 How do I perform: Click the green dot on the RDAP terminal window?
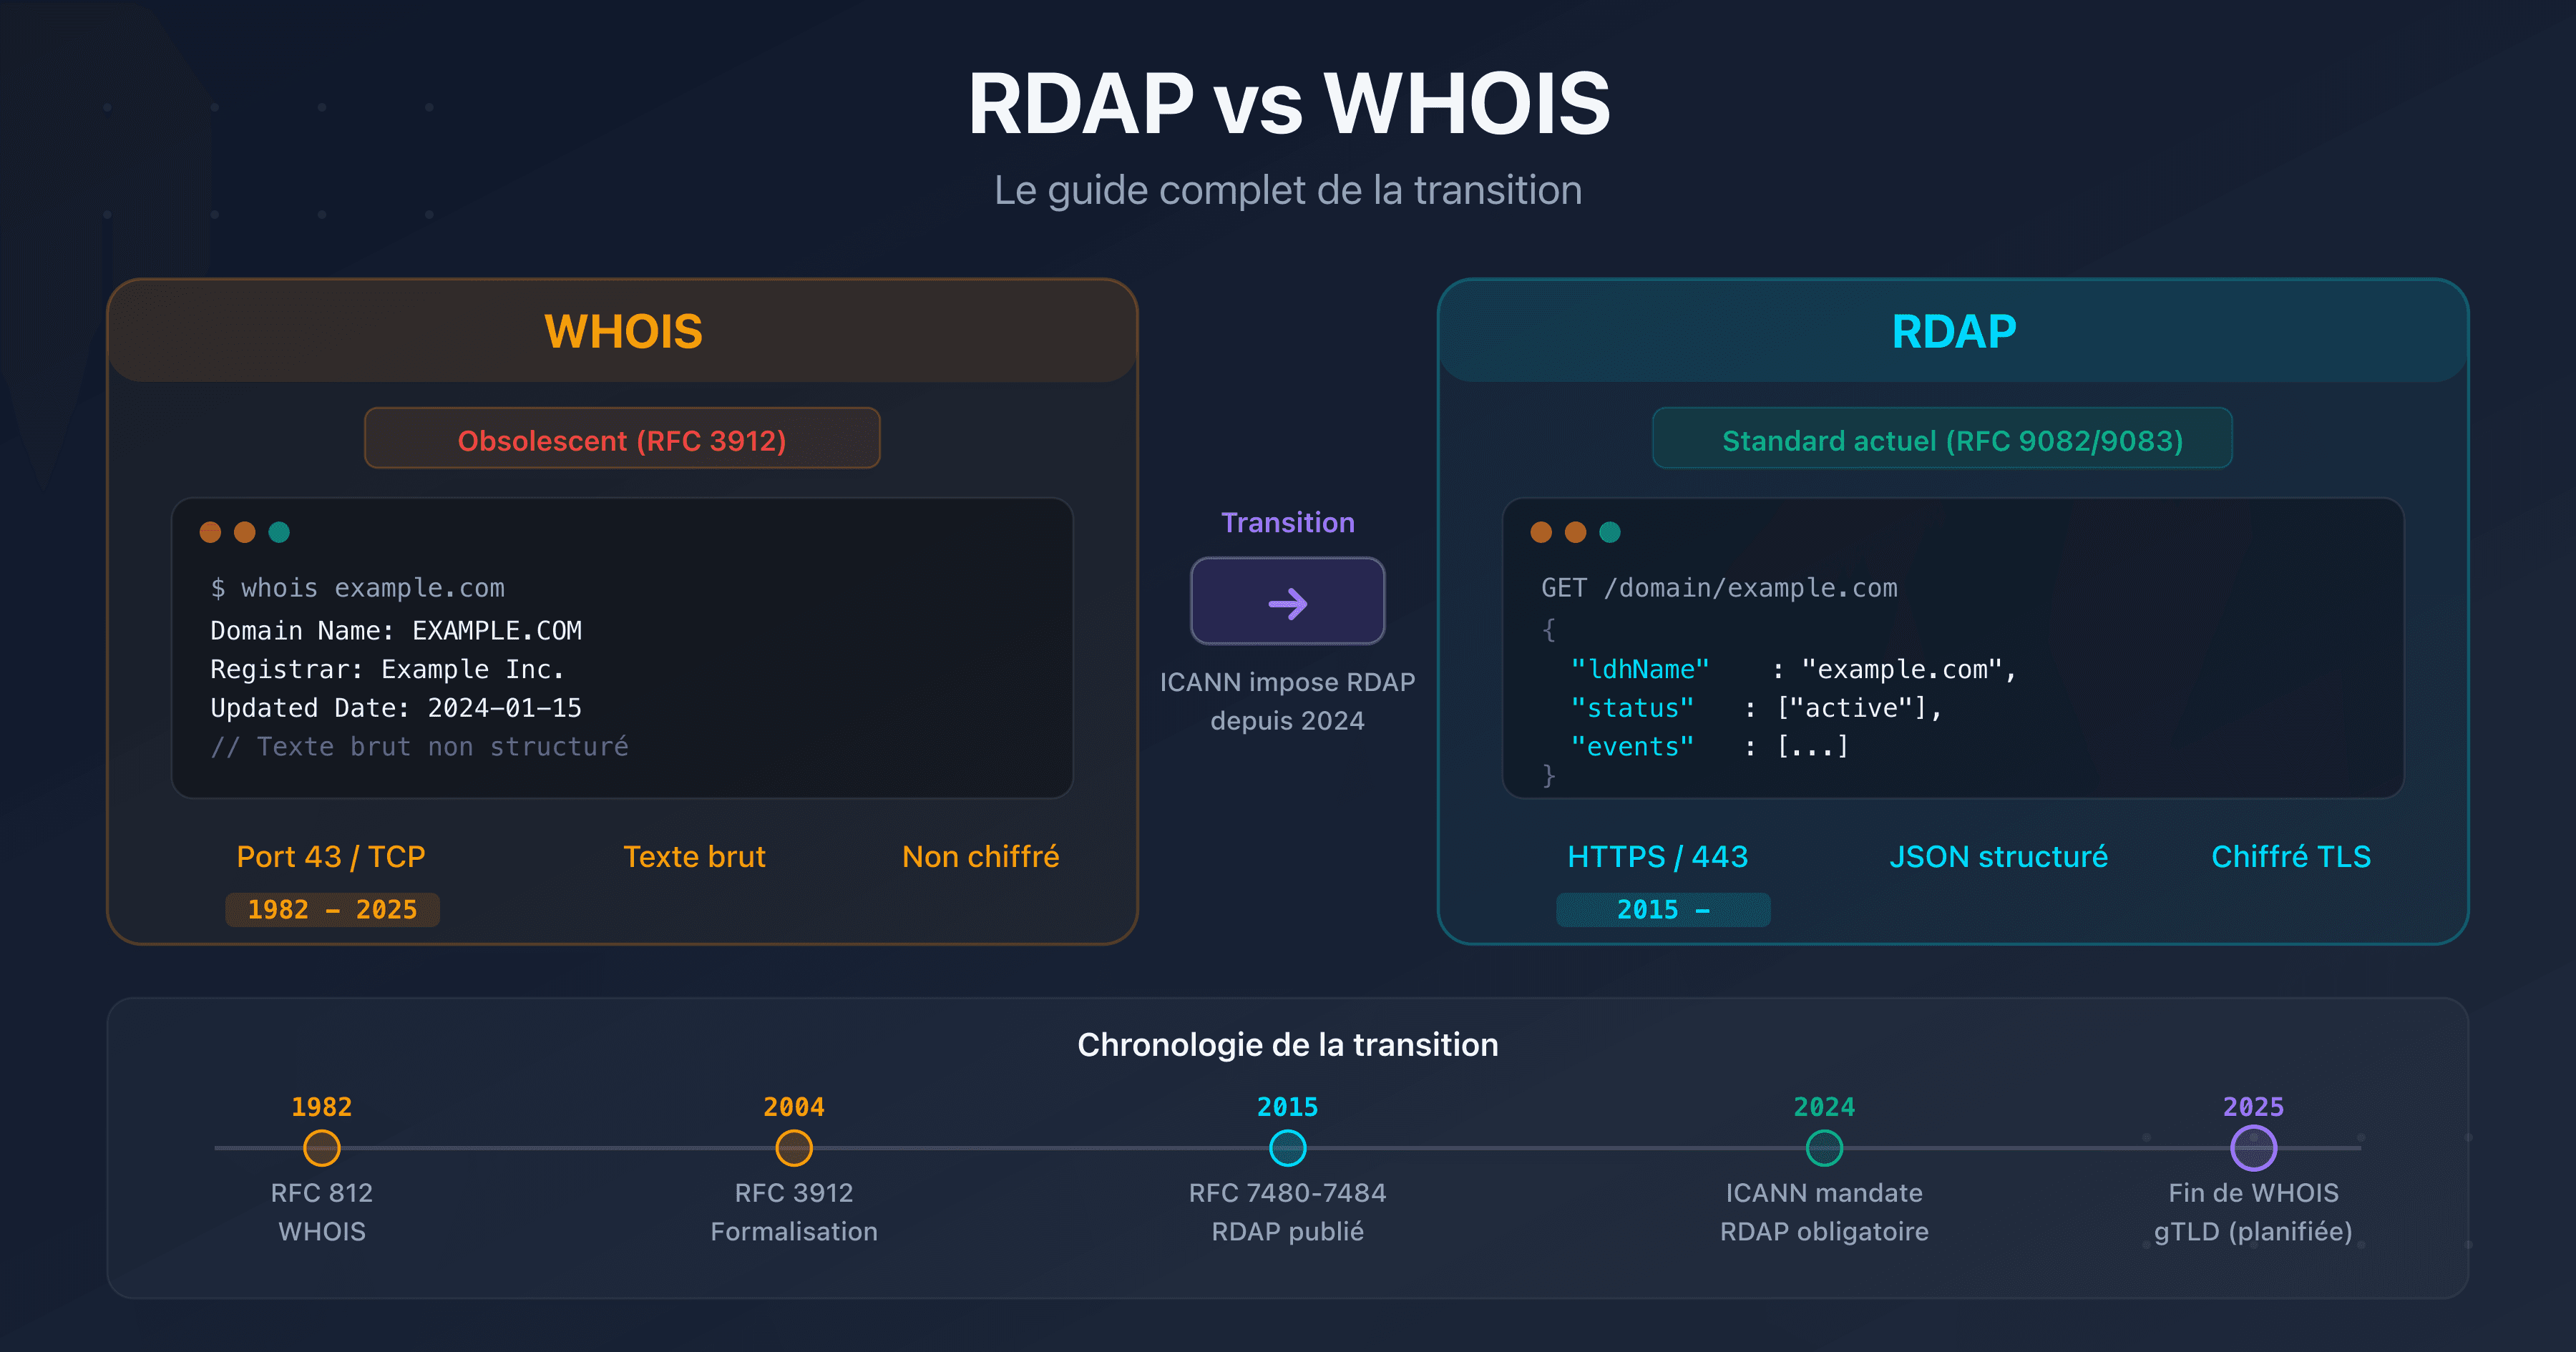tap(1609, 532)
